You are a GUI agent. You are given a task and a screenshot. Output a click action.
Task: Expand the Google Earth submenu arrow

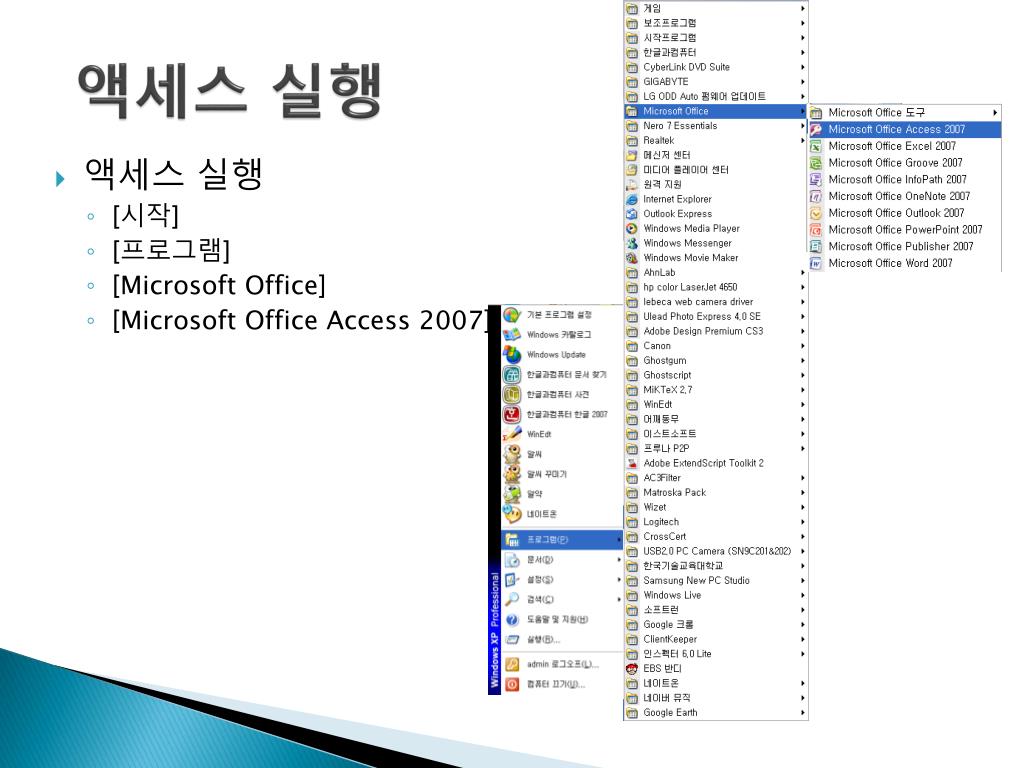803,713
